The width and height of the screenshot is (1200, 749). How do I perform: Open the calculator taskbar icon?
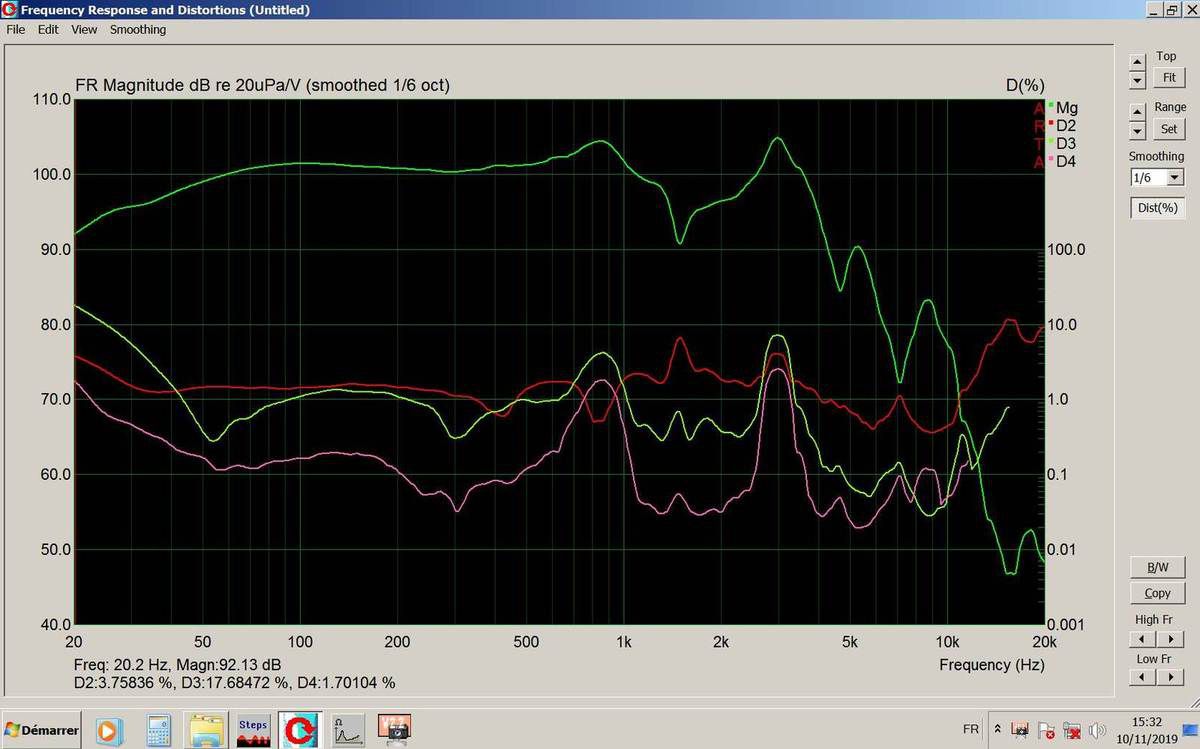(x=158, y=730)
